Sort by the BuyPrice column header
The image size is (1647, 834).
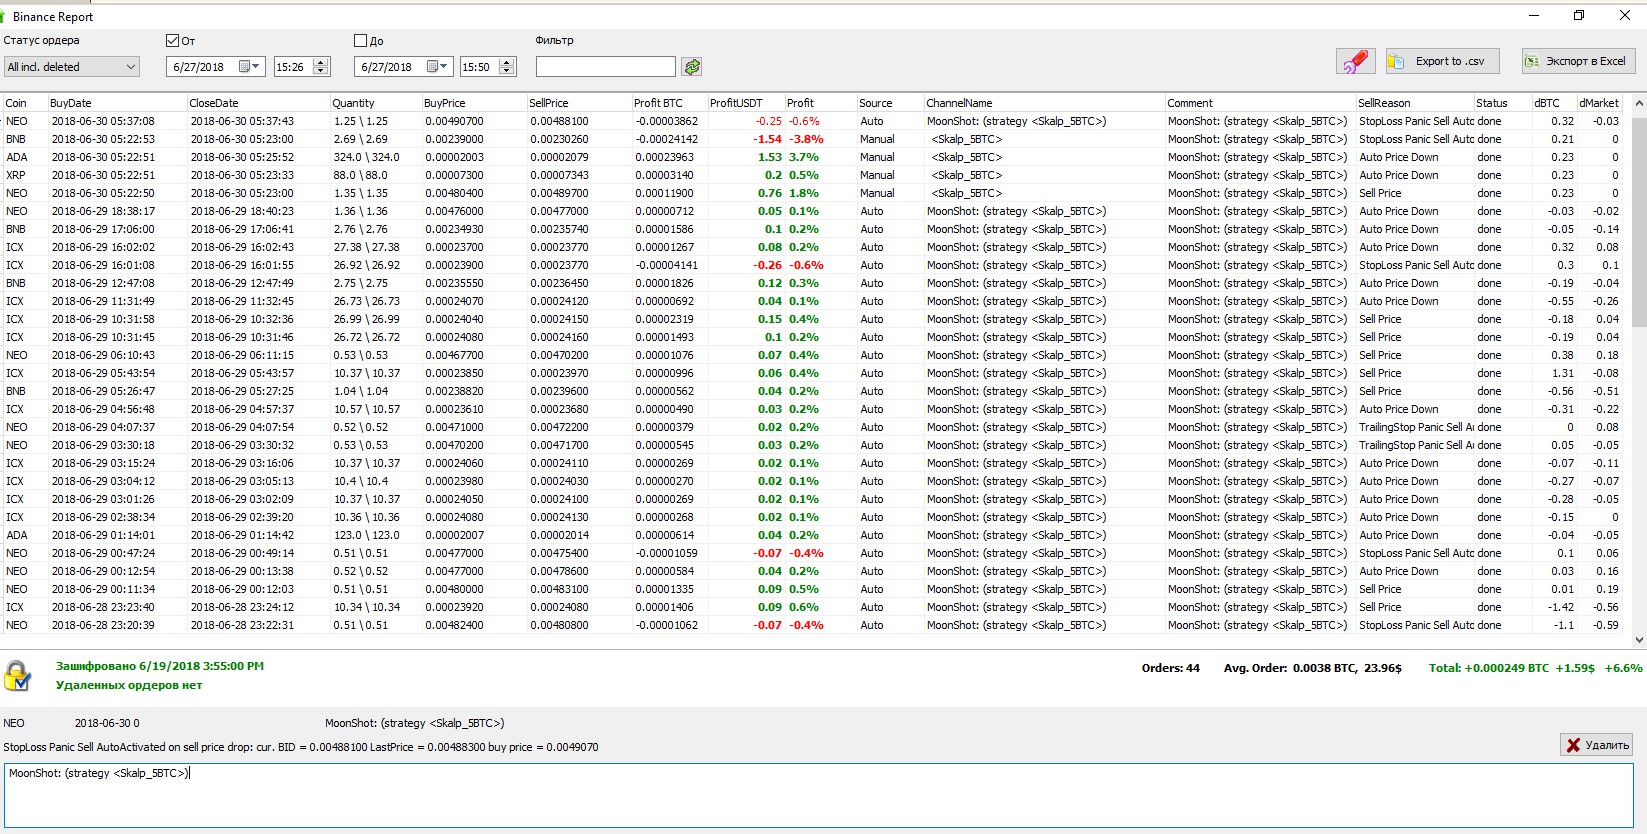click(473, 103)
